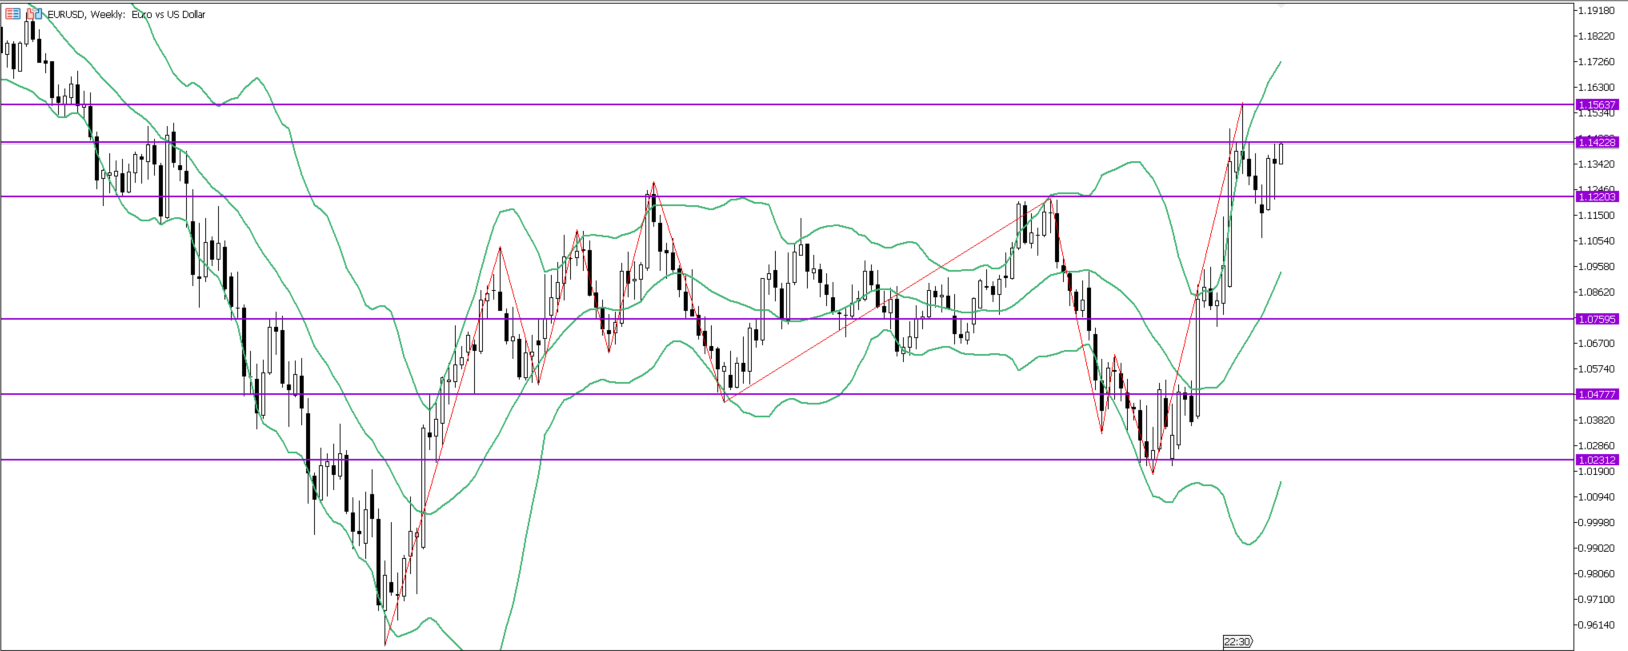Click the 0.98060 price scale label
This screenshot has height=651, width=1628.
pyautogui.click(x=1596, y=574)
